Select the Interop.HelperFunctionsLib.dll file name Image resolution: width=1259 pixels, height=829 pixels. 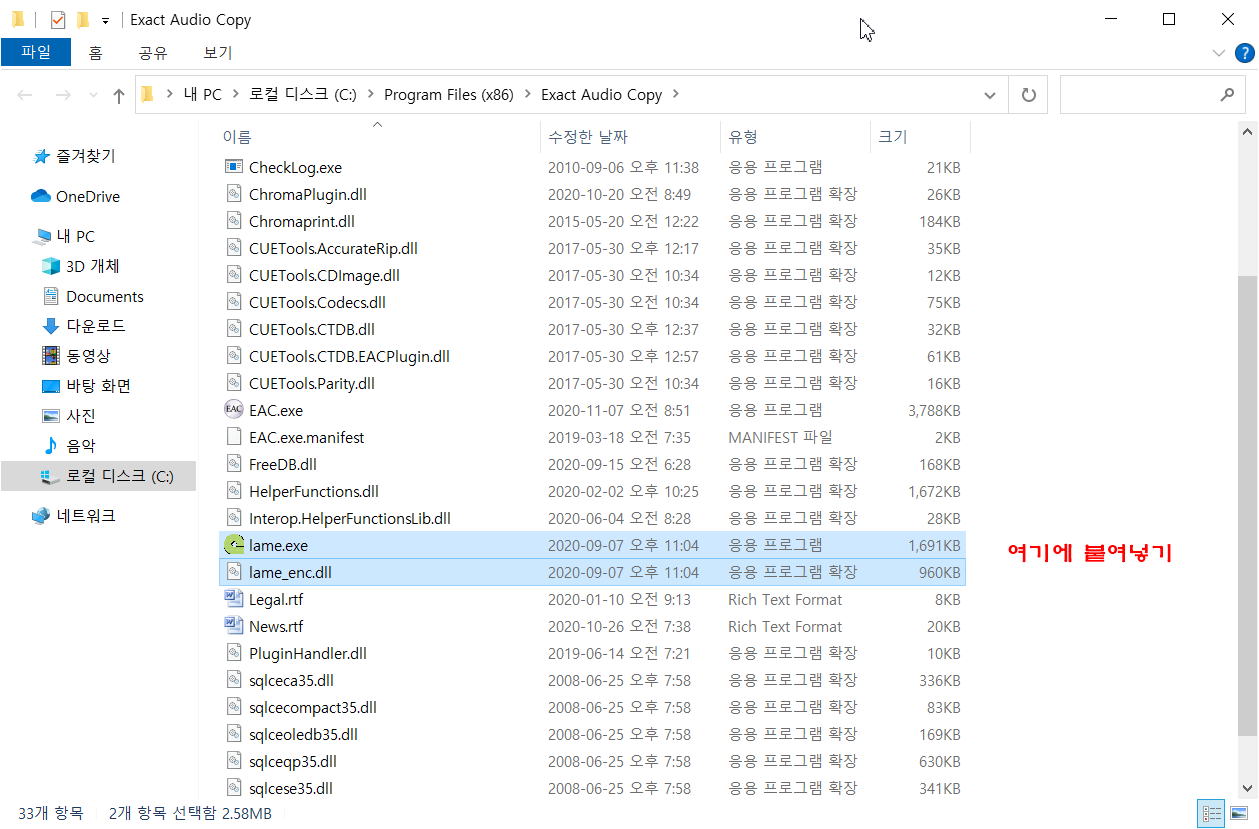tap(350, 518)
